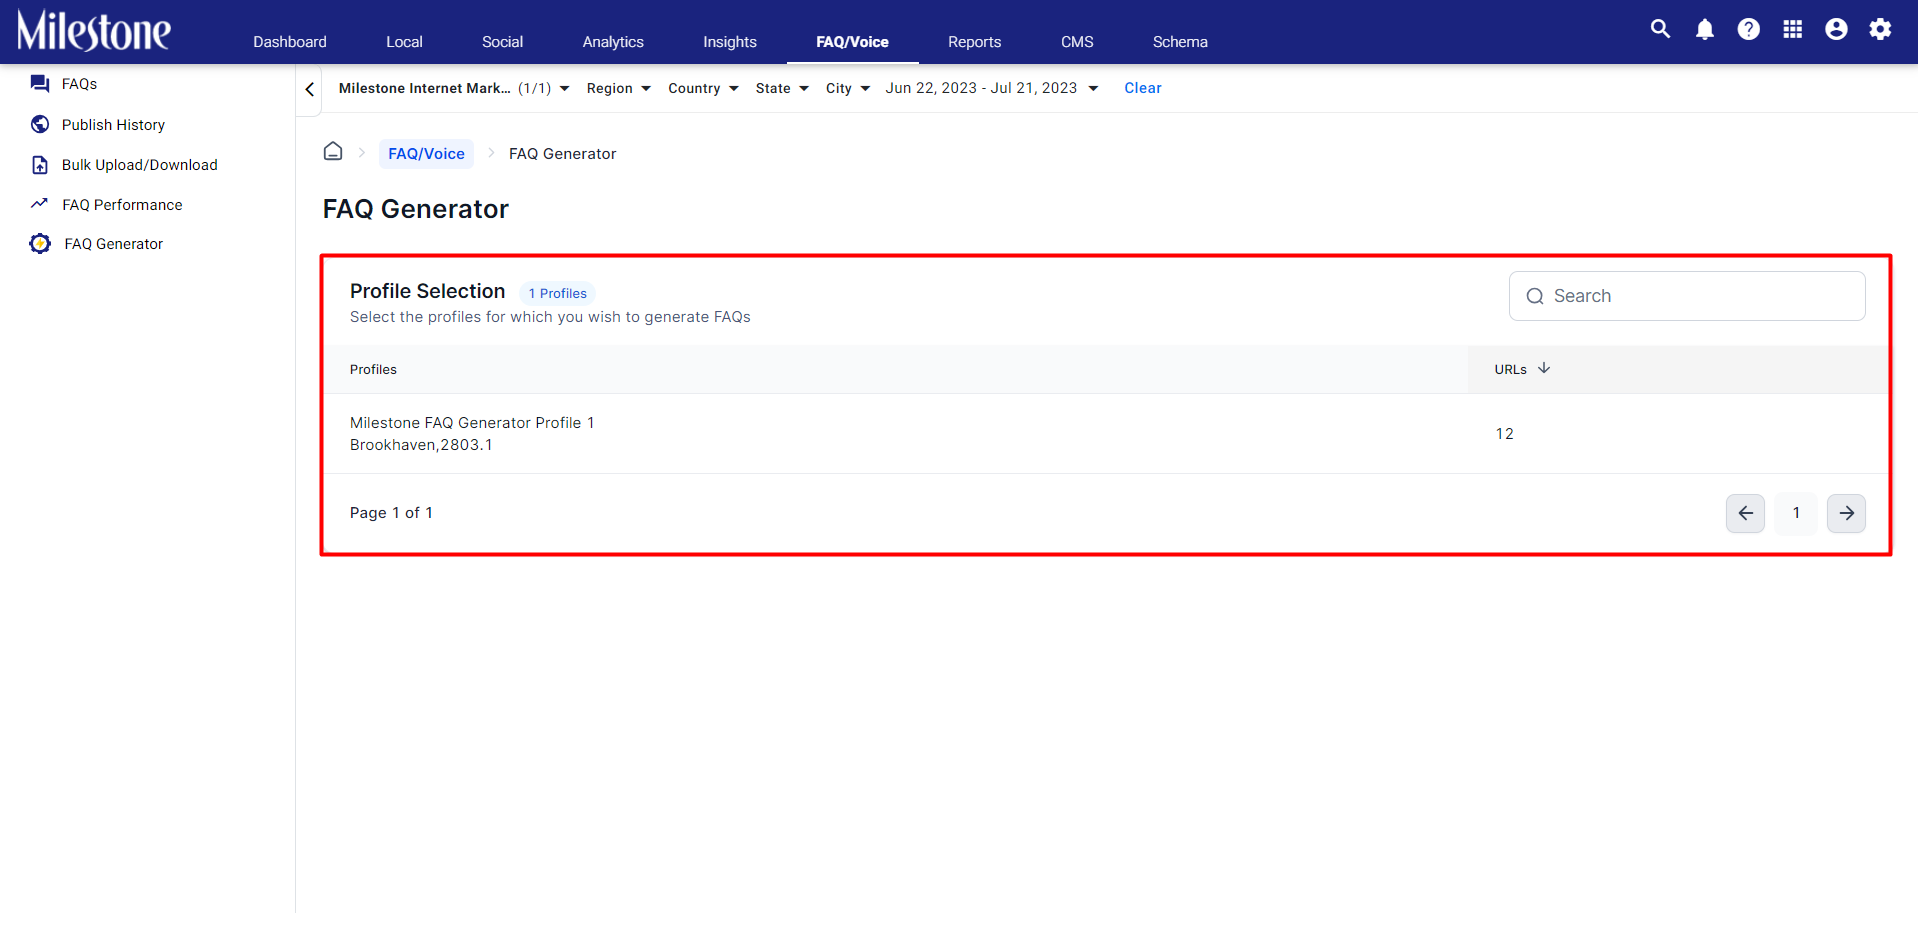Open the settings gear icon
Viewport: 1918px width, 931px height.
[x=1880, y=29]
